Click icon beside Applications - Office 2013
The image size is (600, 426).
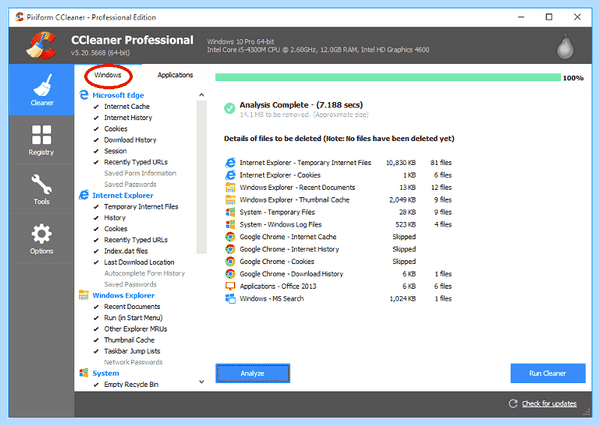230,286
